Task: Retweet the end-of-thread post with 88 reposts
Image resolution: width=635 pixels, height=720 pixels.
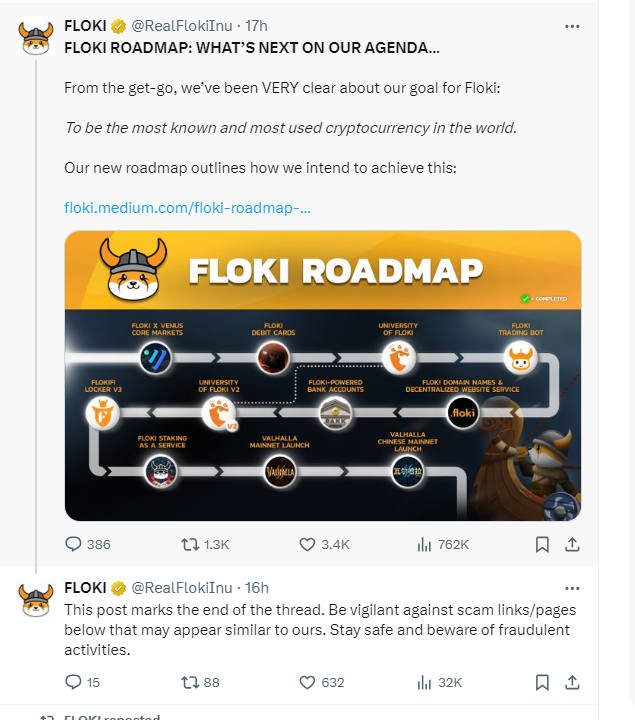Action: pos(188,682)
